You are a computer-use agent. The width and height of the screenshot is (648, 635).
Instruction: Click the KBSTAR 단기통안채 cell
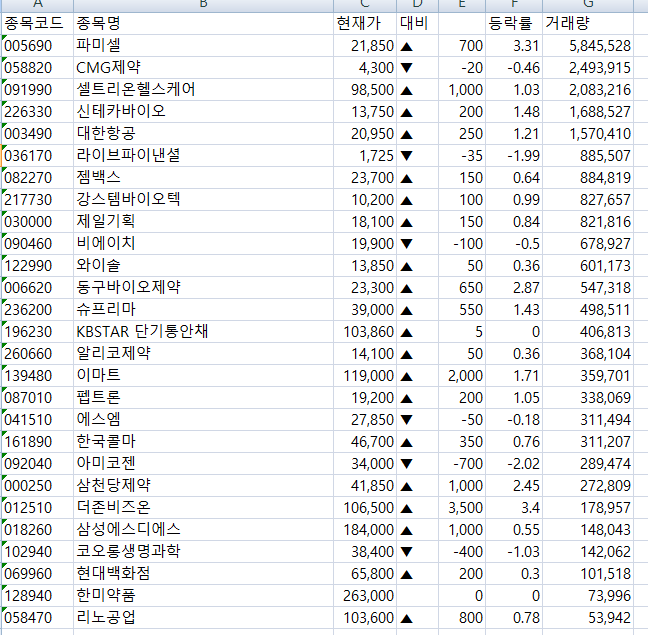[x=203, y=331]
